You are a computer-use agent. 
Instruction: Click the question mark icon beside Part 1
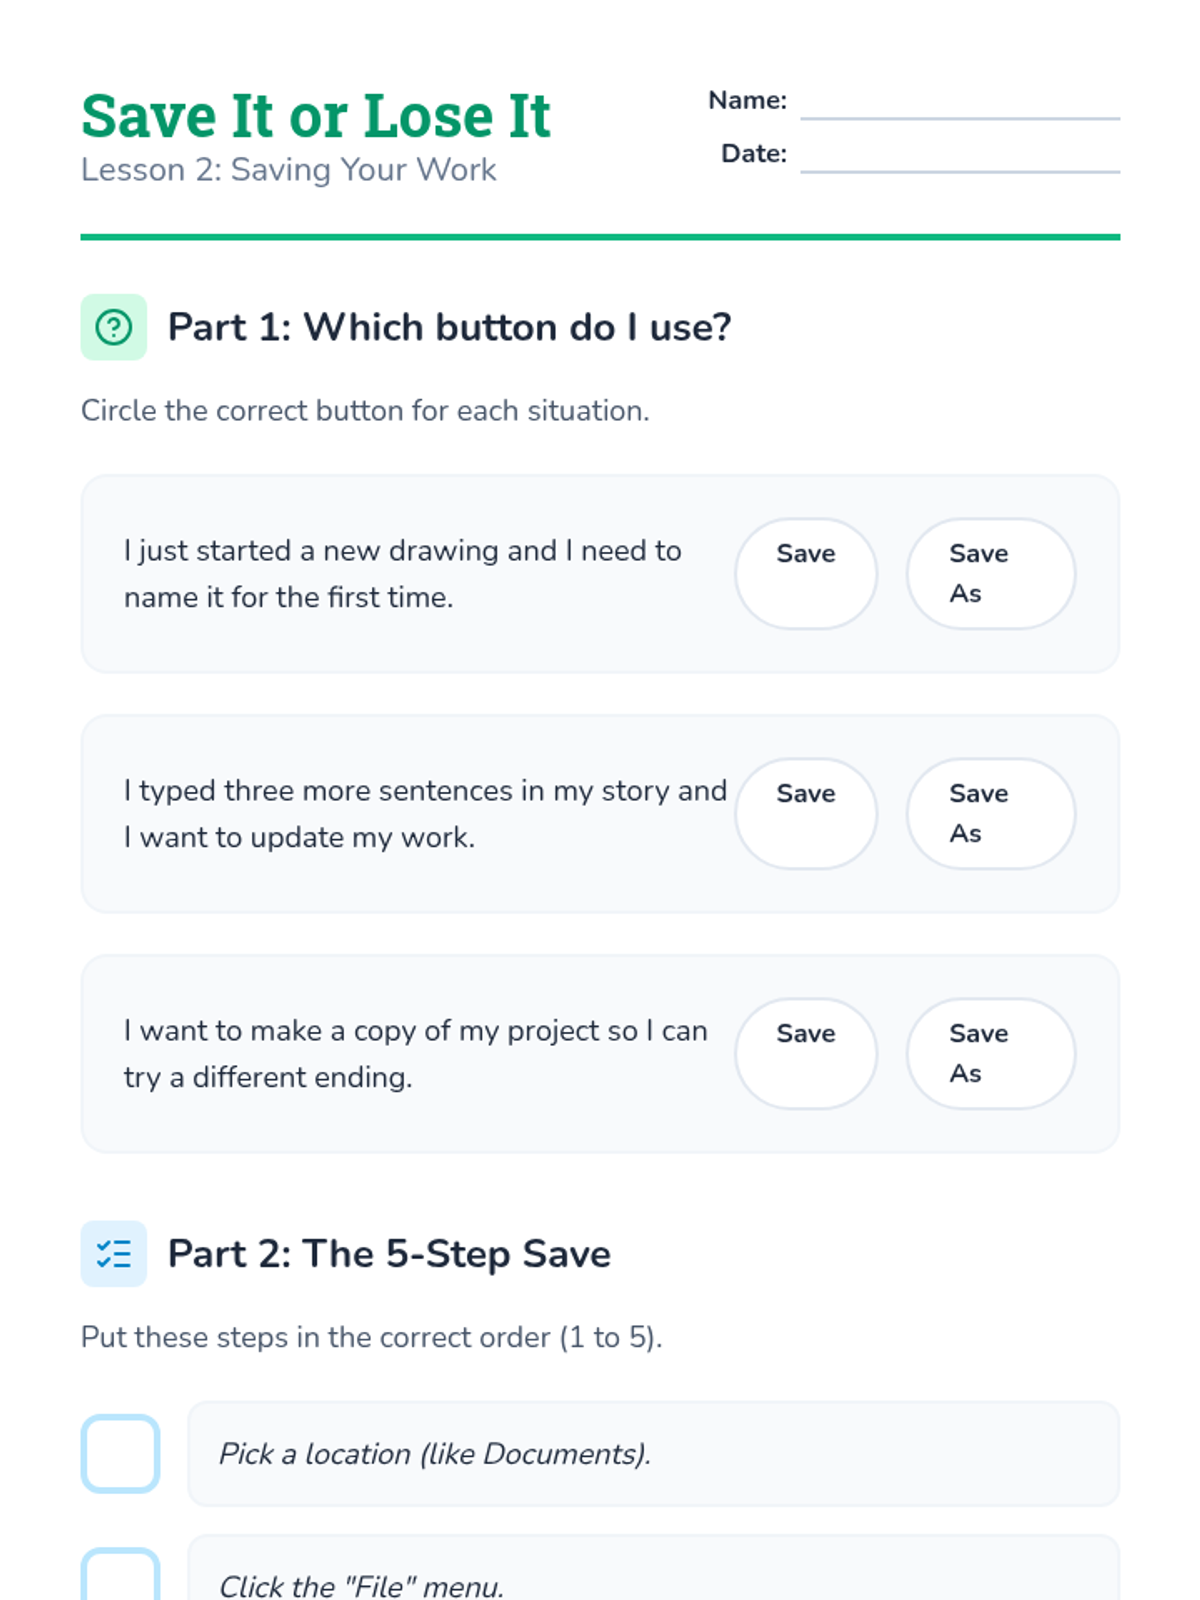pyautogui.click(x=114, y=327)
